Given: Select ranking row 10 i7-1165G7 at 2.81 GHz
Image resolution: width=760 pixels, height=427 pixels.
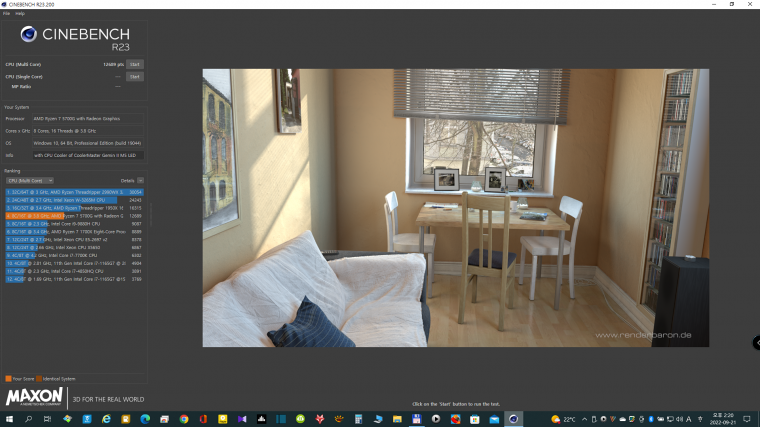Looking at the screenshot, I should (74, 264).
